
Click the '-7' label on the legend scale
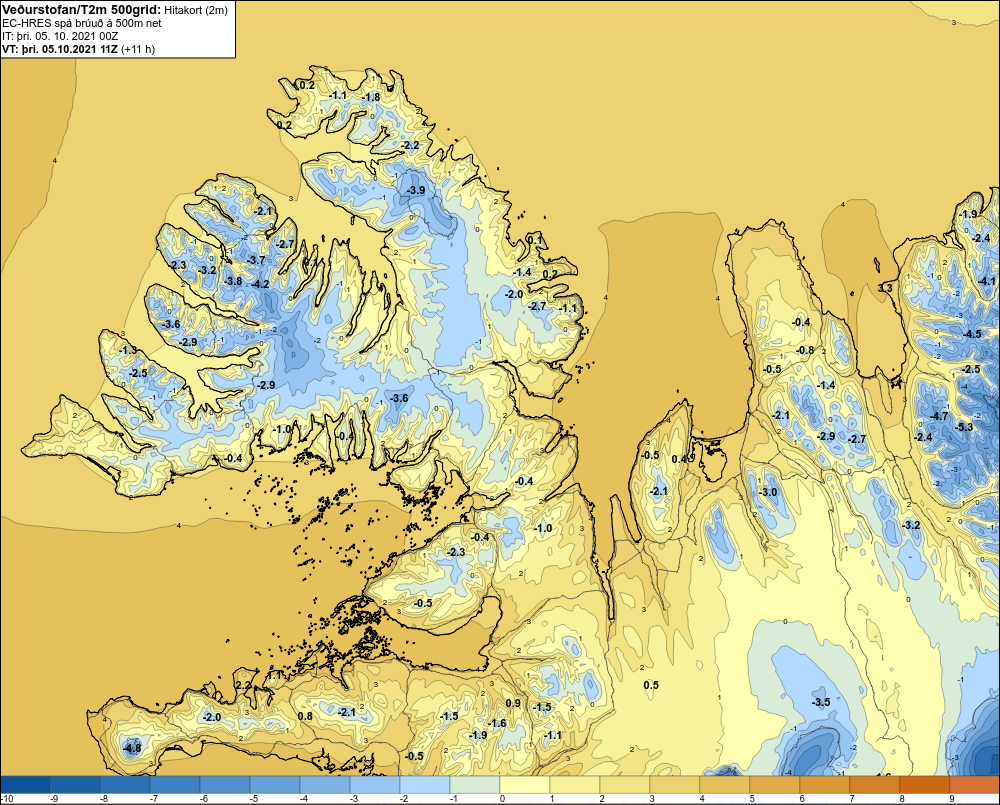coord(153,799)
